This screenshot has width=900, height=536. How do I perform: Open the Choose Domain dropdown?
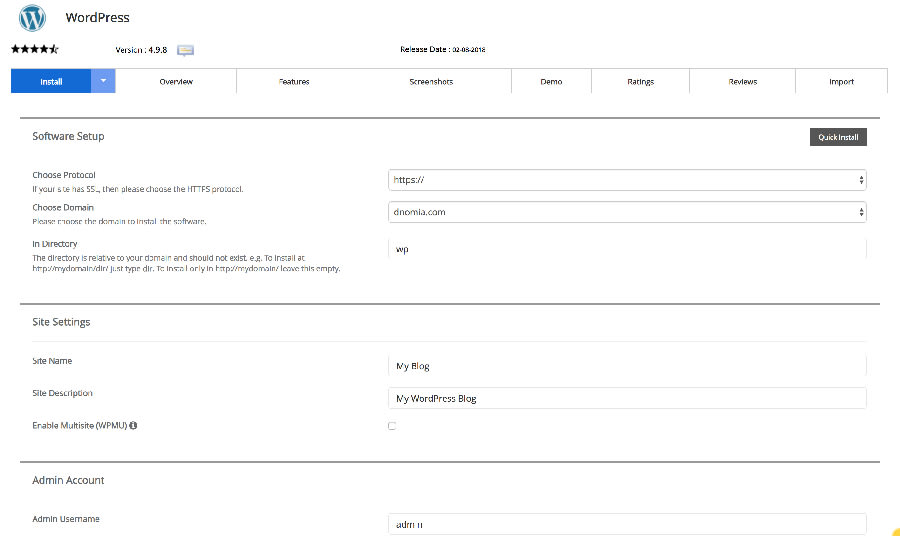627,212
